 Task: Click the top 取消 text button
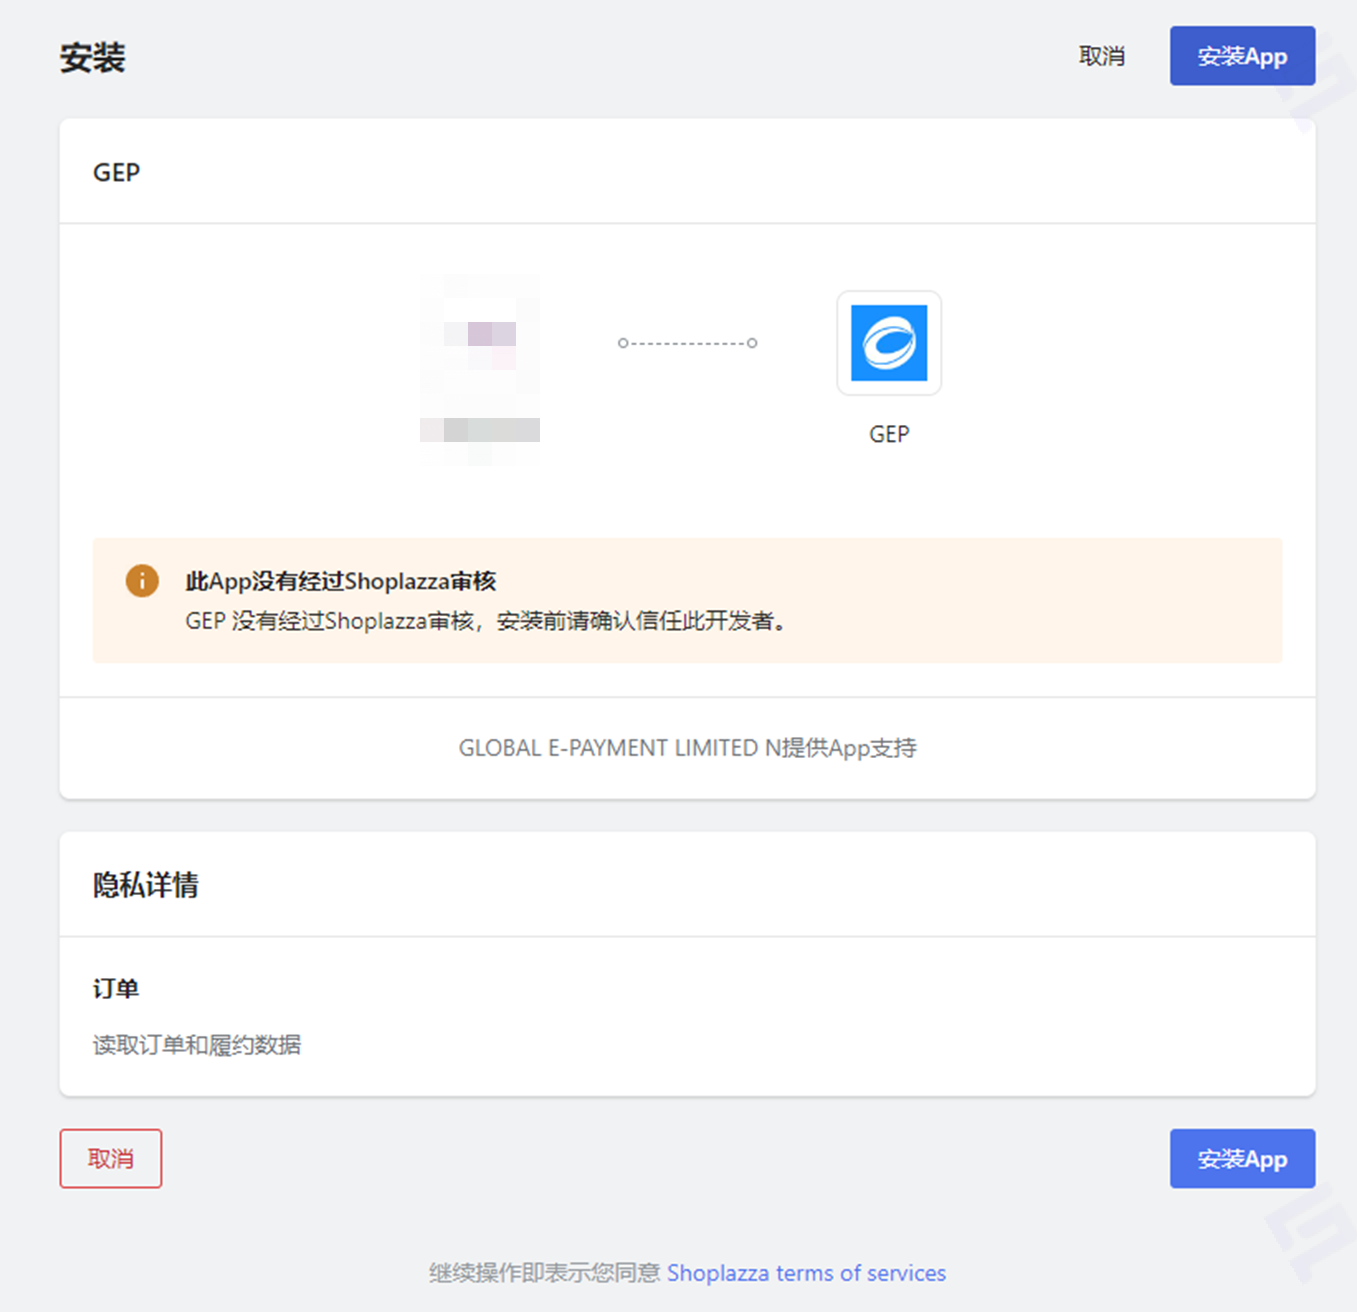click(1101, 56)
